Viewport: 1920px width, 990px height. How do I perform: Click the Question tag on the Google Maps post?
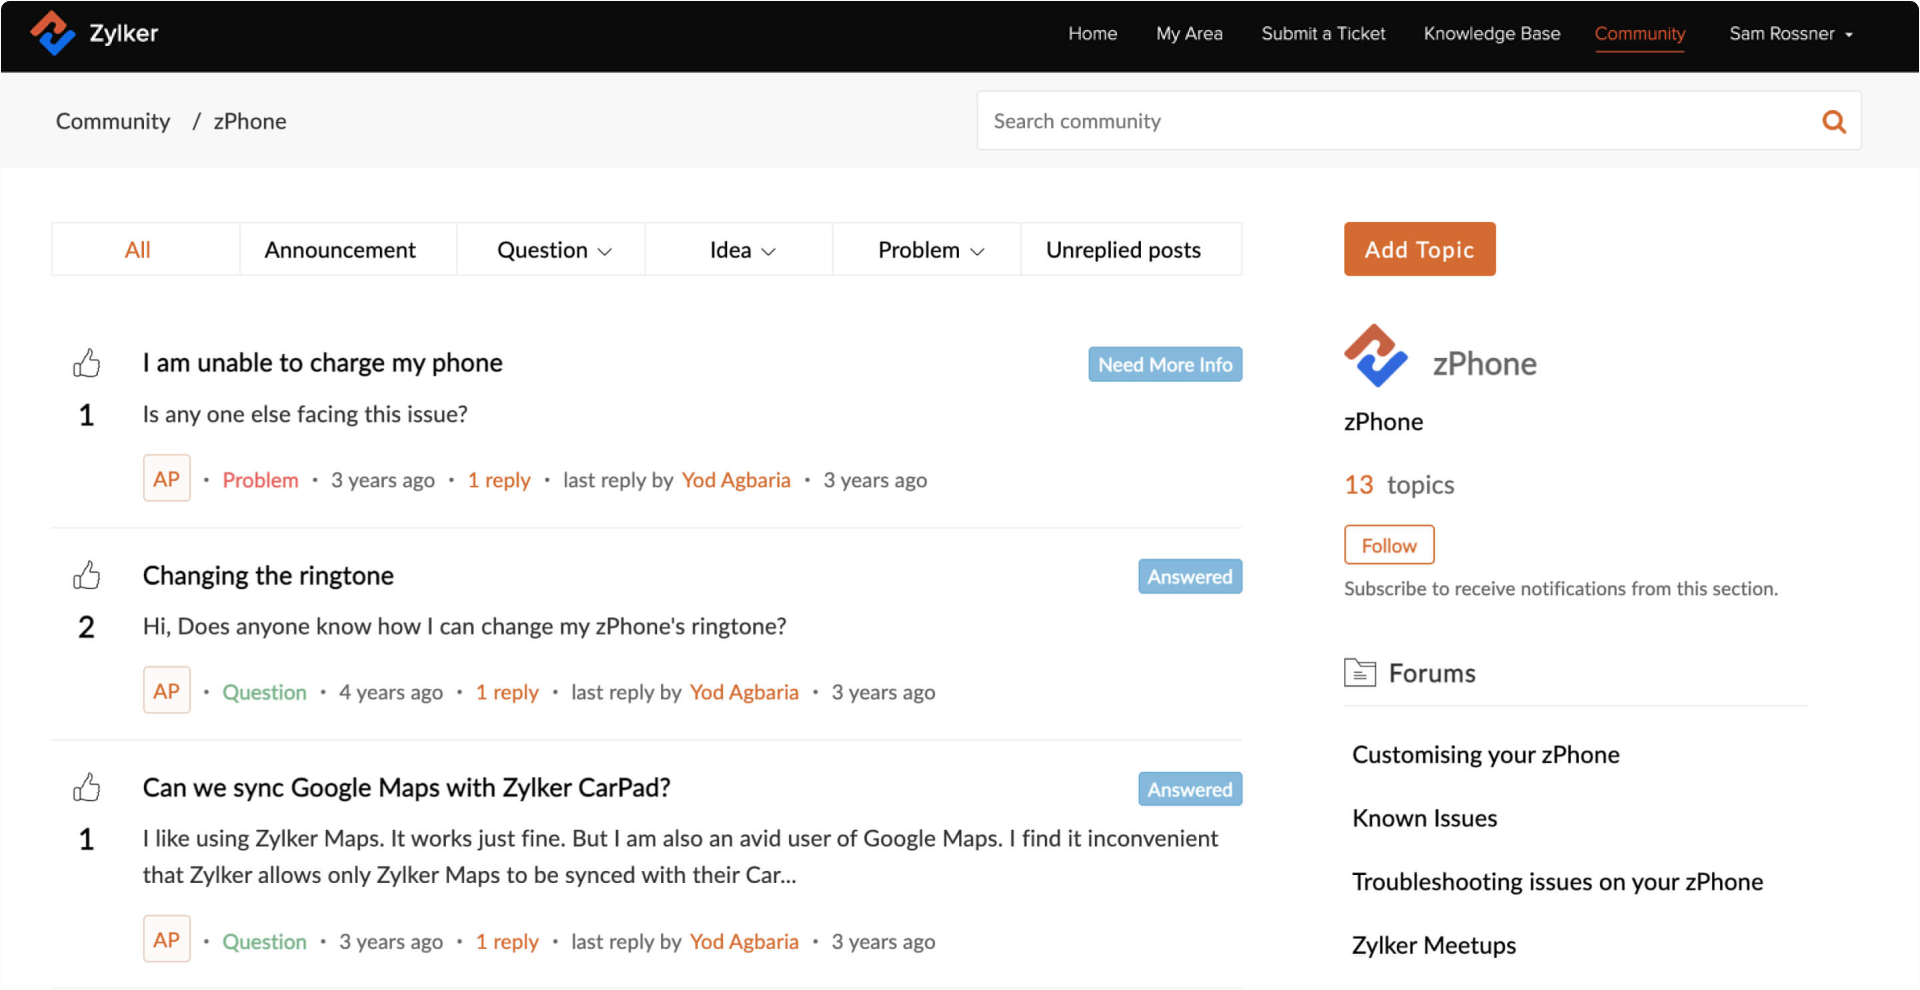264,941
